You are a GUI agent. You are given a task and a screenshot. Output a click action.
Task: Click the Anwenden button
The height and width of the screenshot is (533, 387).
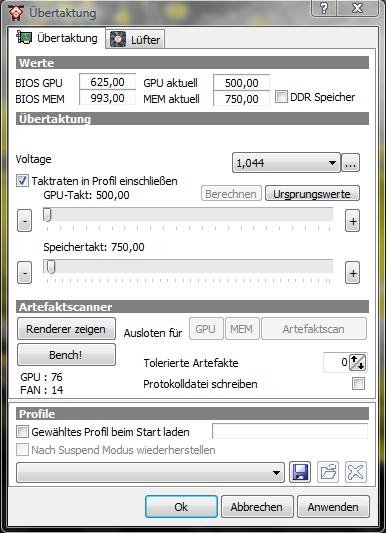pos(333,506)
